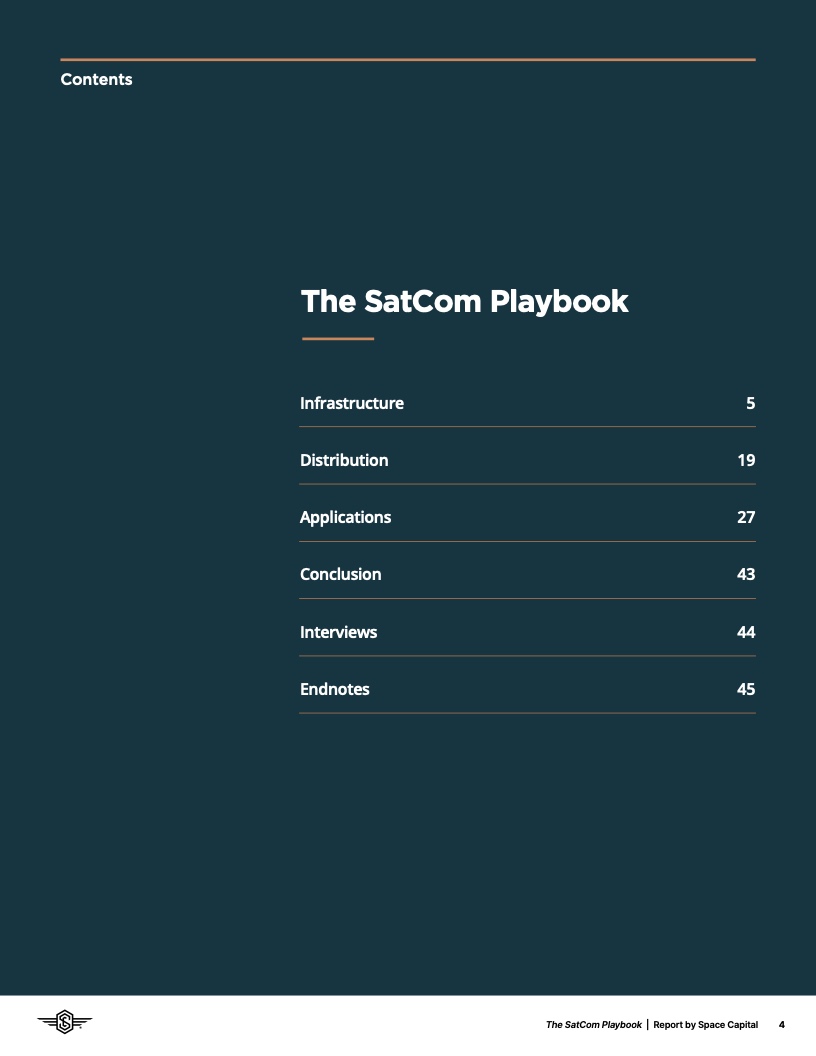Click the Contents header label
The width and height of the screenshot is (816, 1056).
click(x=96, y=80)
